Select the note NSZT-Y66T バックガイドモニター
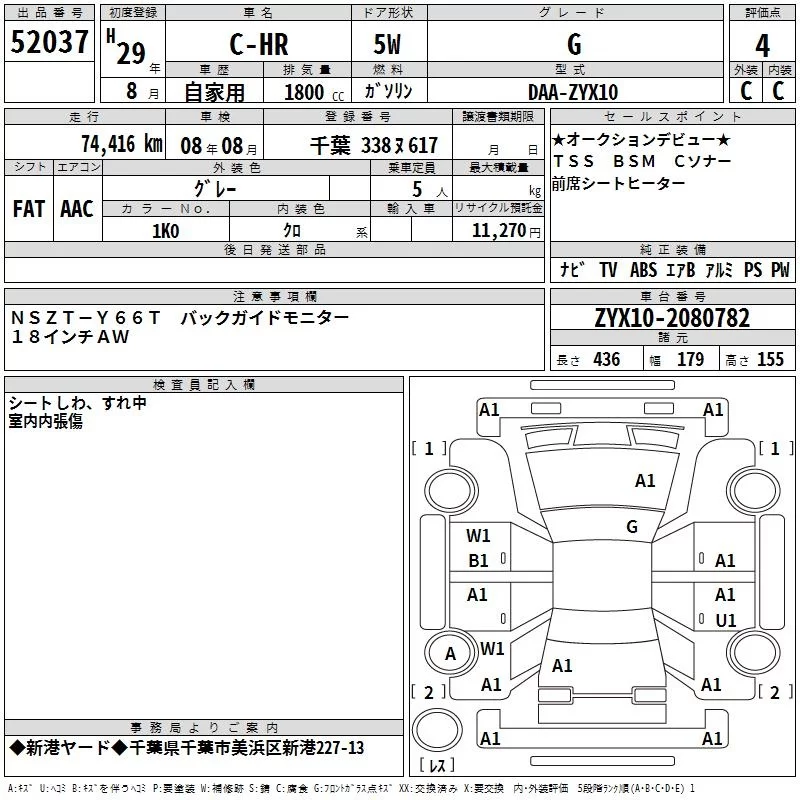800x800 pixels. (180, 318)
